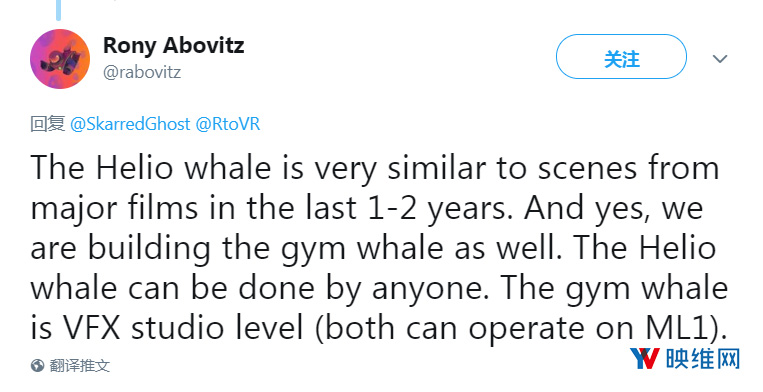
Task: Translate tweet via 翻译推文 link
Action: 79,366
